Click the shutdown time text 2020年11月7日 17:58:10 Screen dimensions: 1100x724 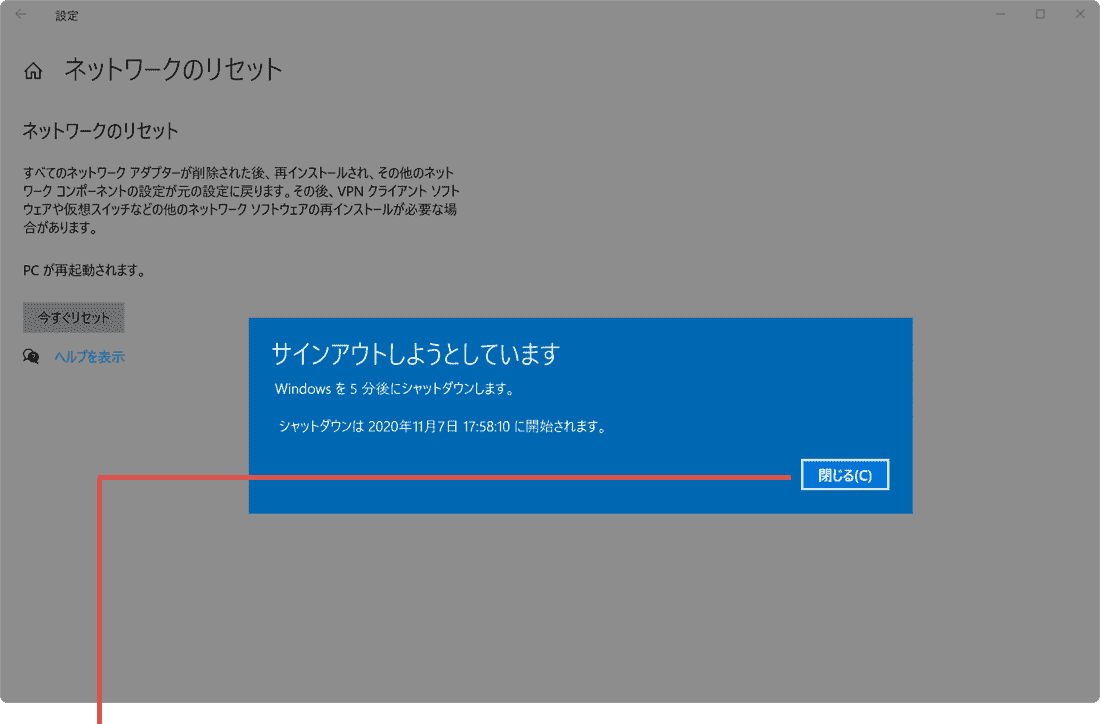click(439, 427)
